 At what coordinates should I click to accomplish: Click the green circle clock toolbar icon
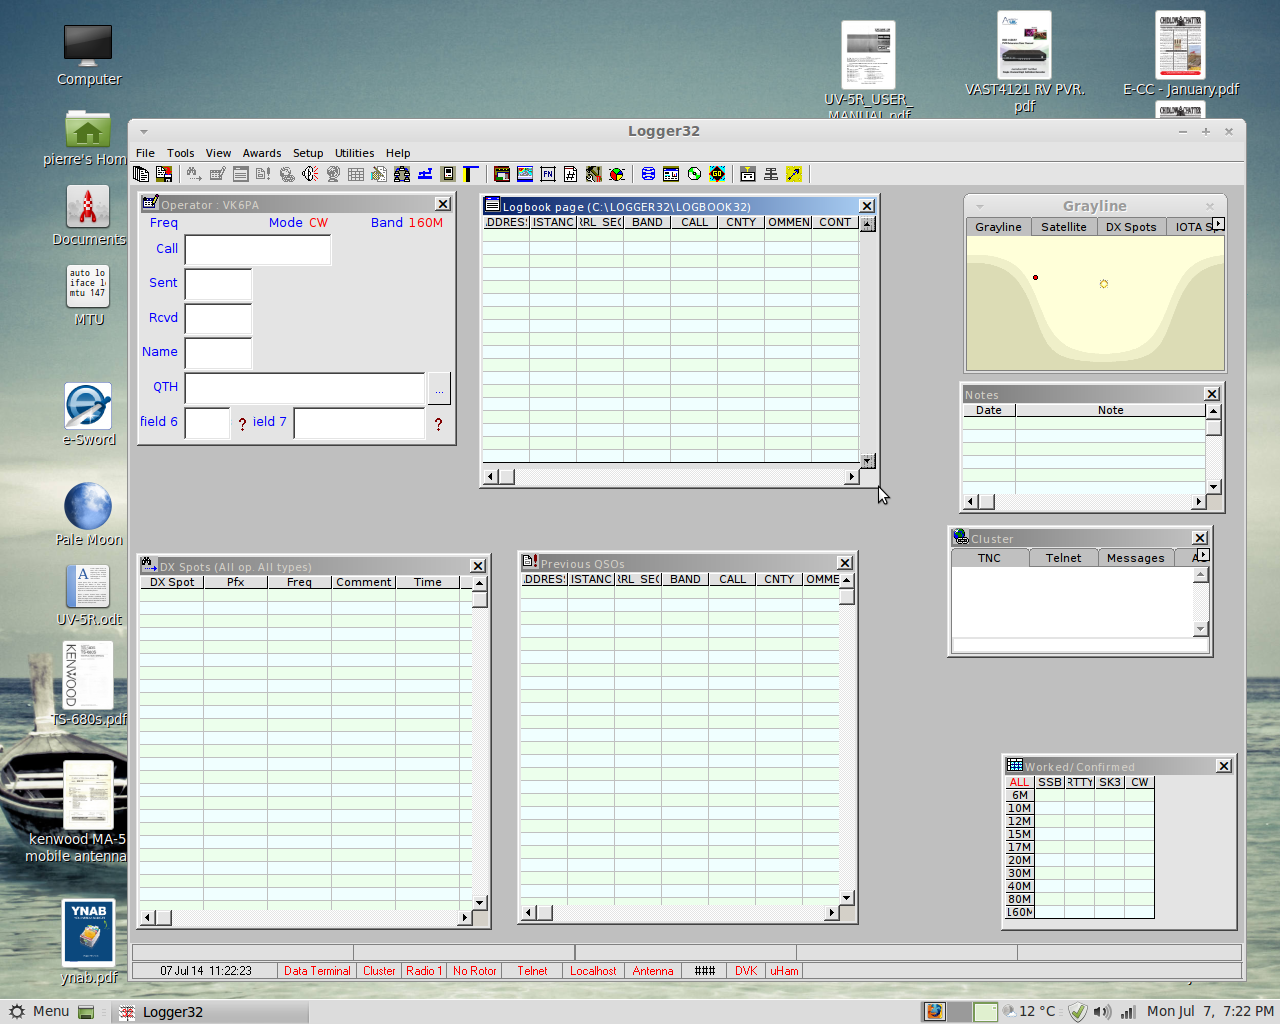pyautogui.click(x=694, y=174)
